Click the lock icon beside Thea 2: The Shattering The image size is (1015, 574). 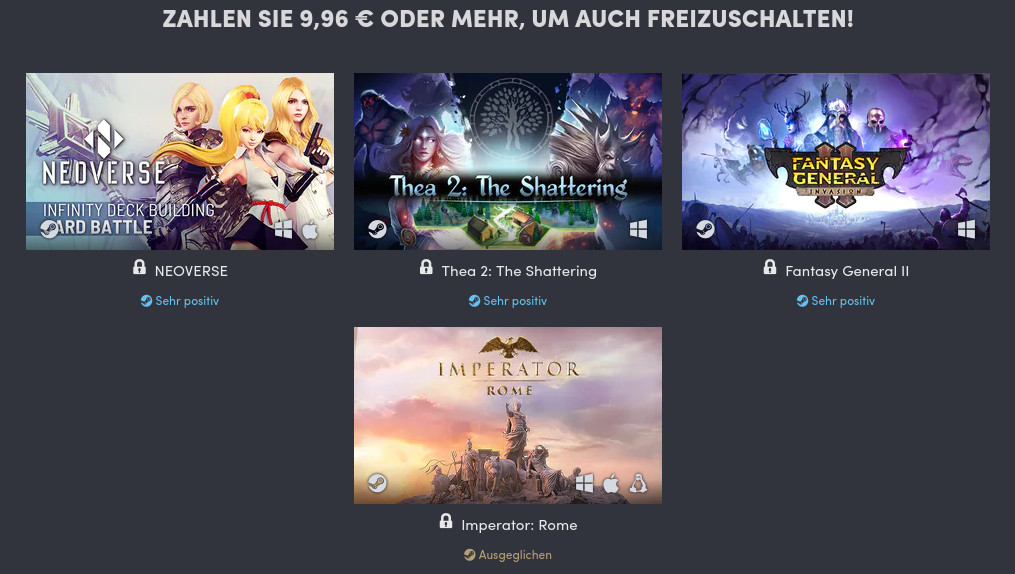coord(426,267)
